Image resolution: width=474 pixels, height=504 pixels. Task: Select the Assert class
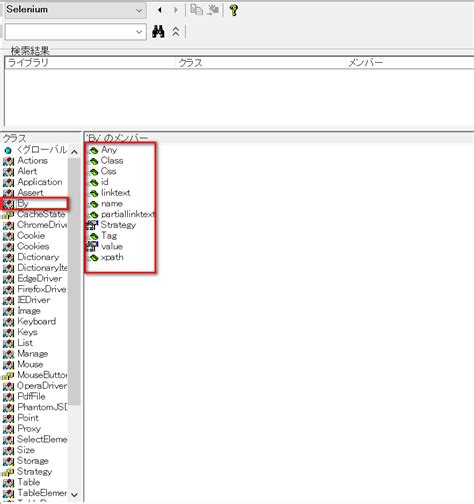tap(23, 193)
